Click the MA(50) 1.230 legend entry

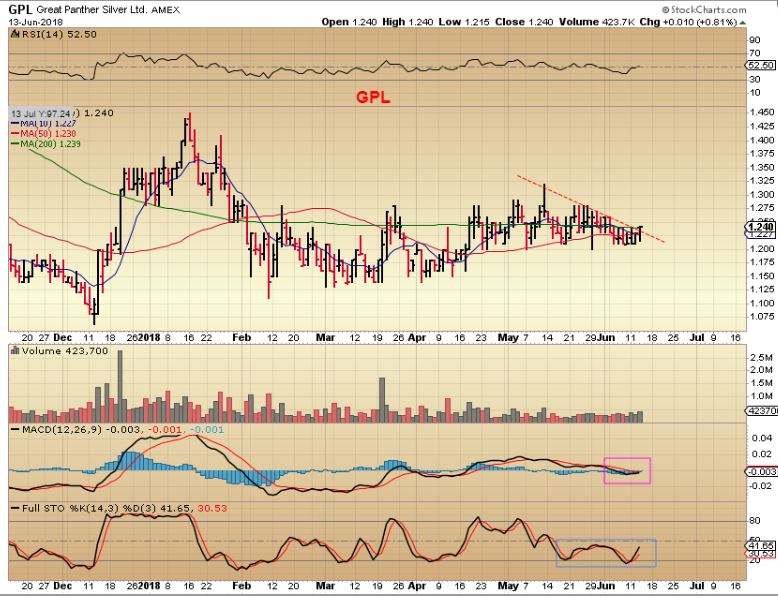pyautogui.click(x=48, y=133)
